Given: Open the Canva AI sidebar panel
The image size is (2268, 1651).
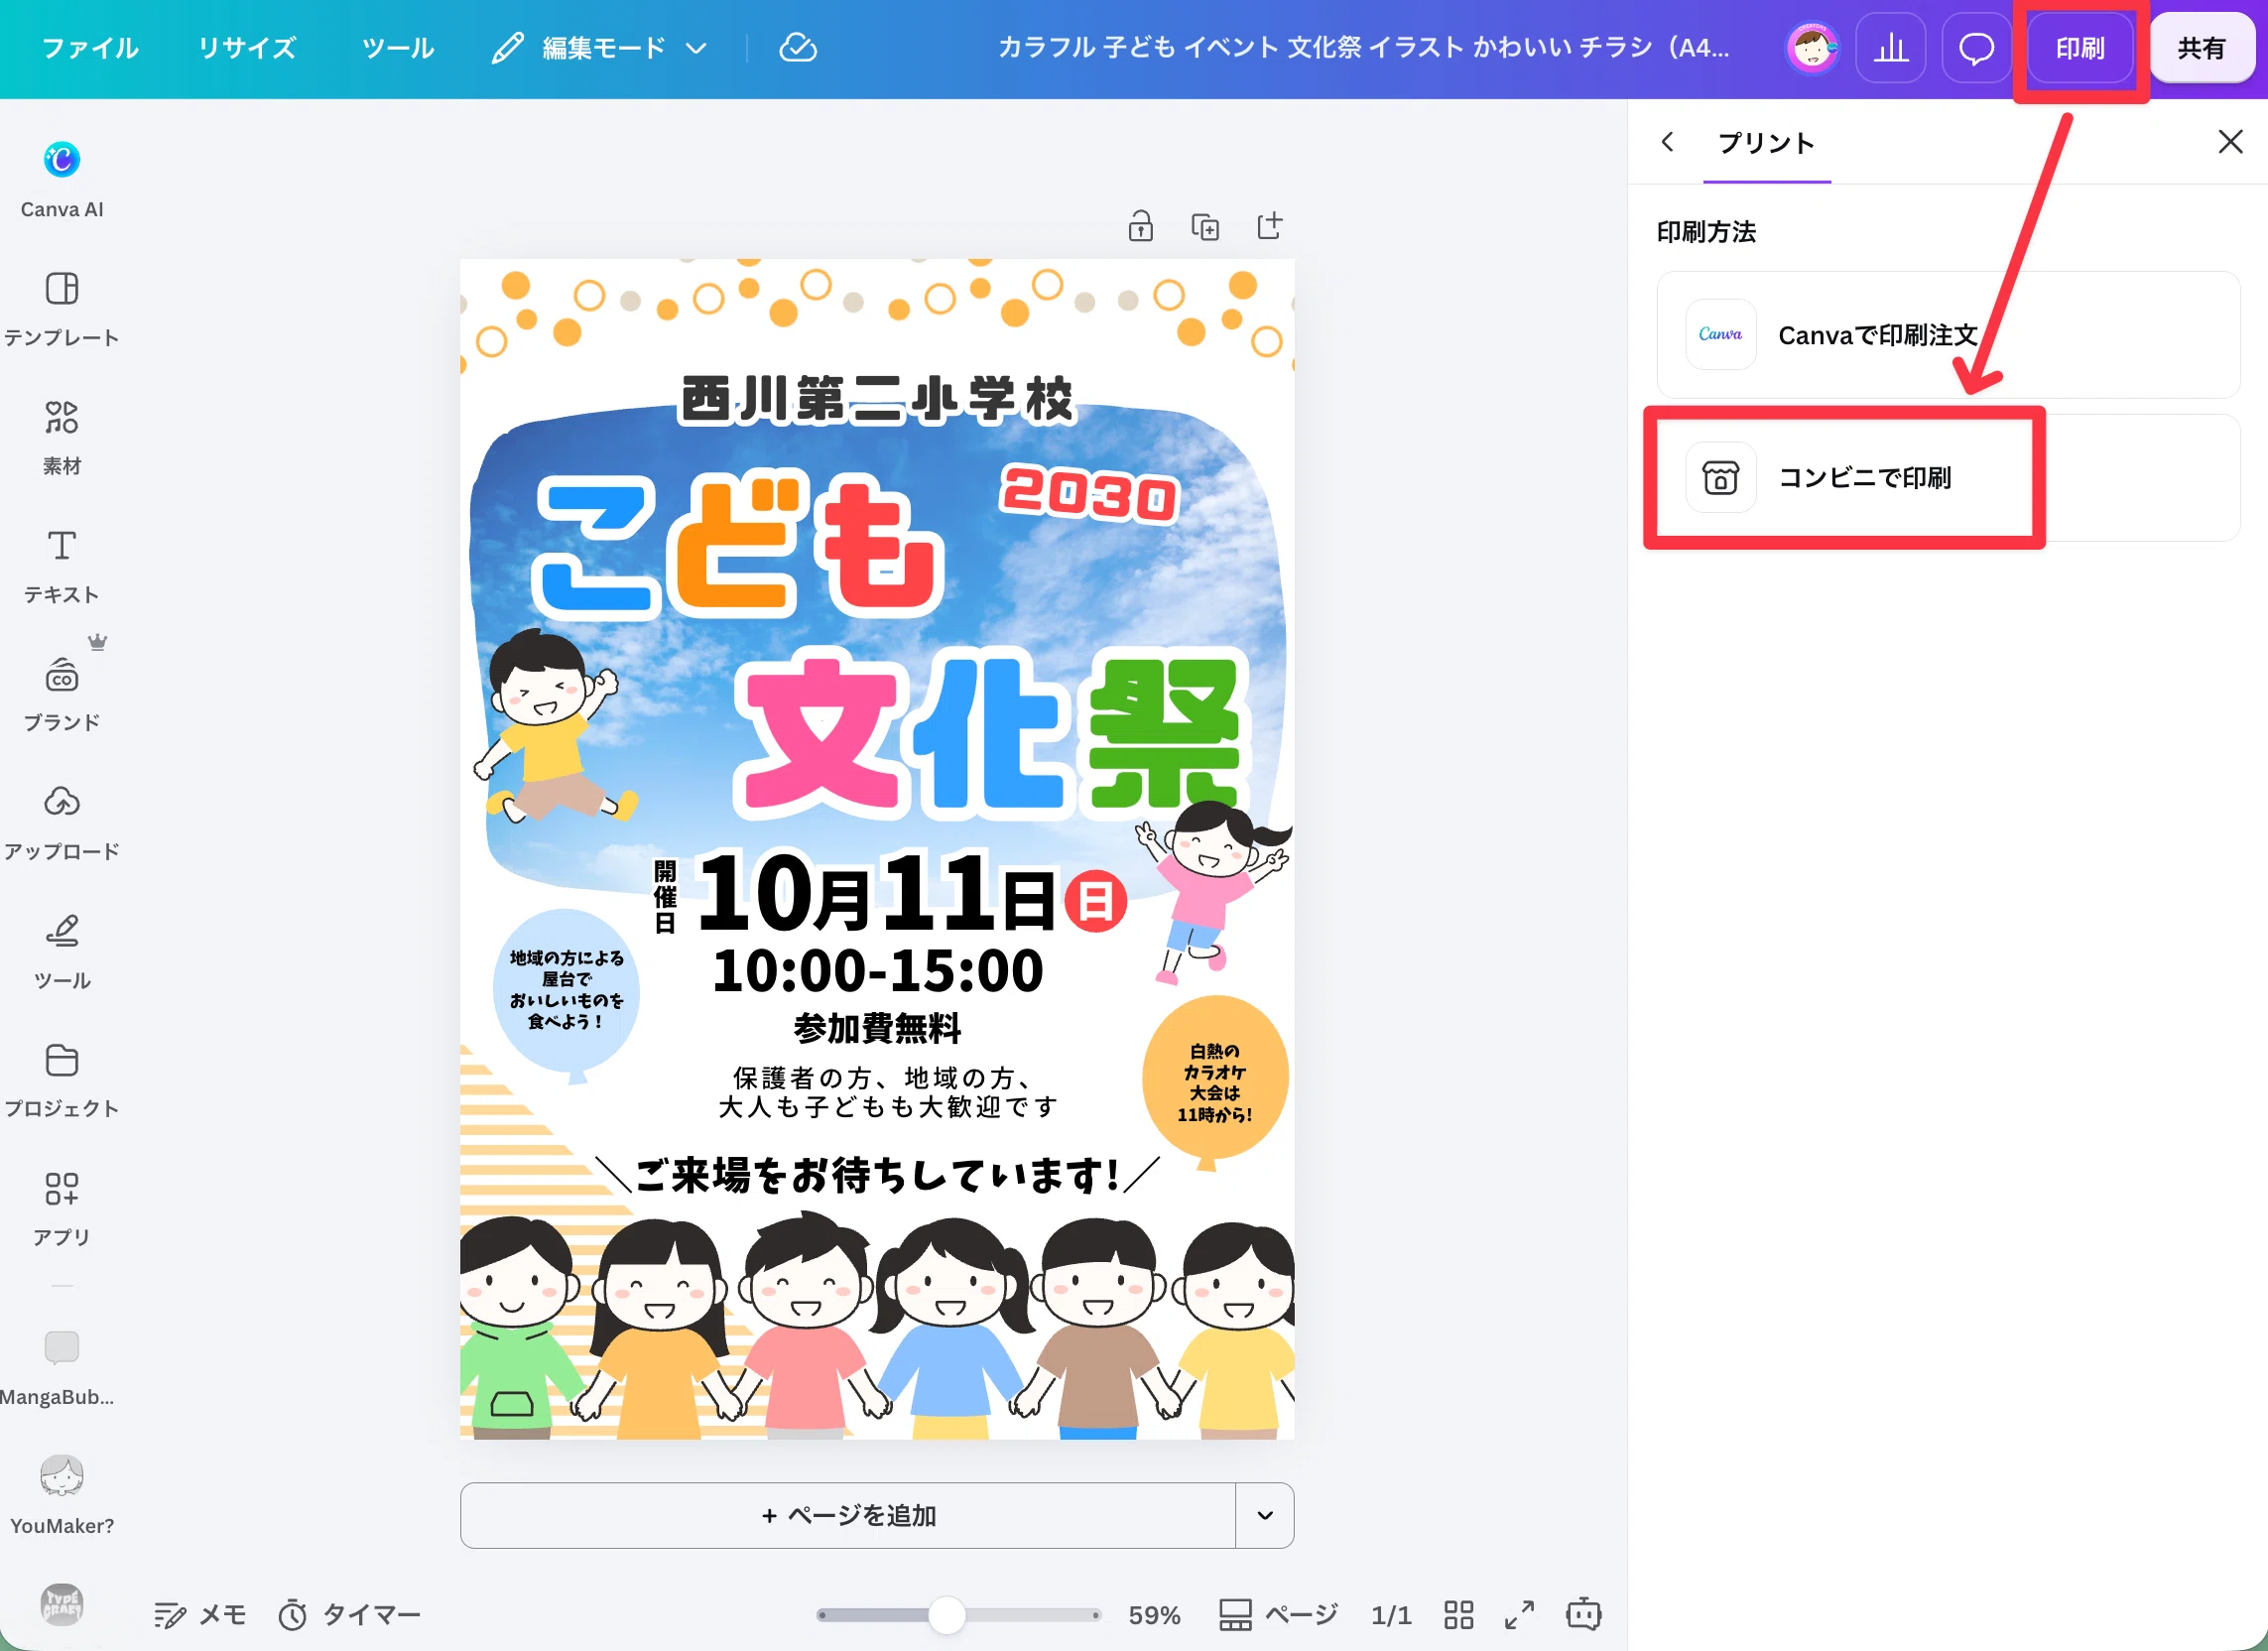Looking at the screenshot, I should coord(61,180).
